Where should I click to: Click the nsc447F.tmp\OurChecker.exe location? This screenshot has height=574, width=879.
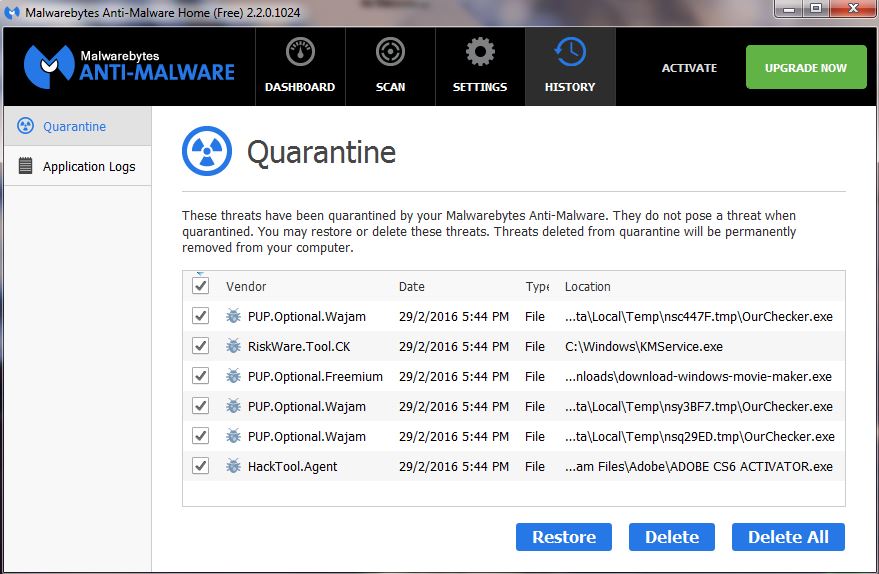click(698, 316)
